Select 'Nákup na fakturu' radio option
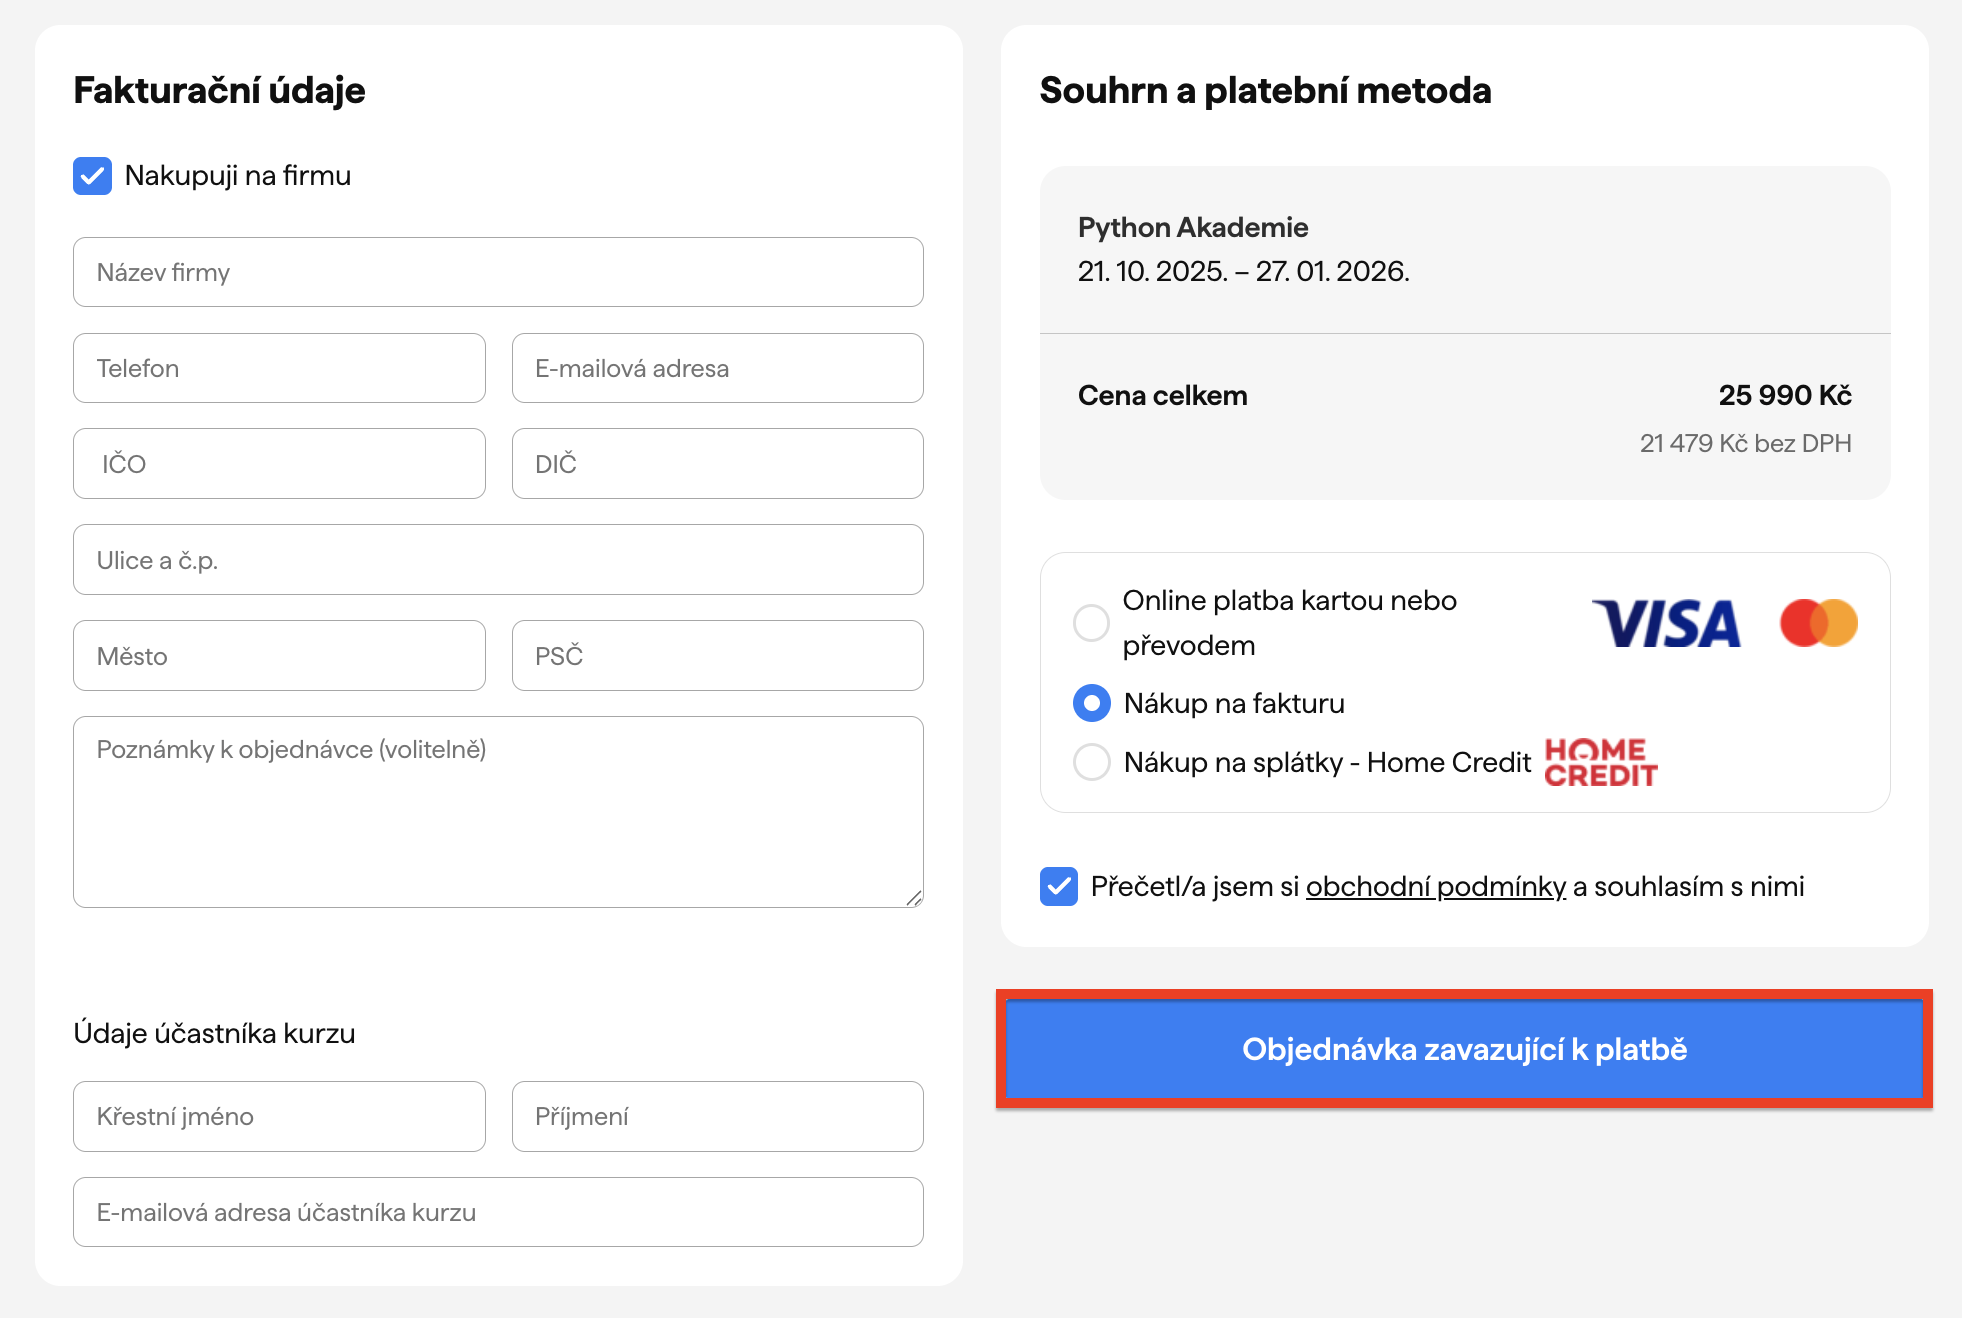The width and height of the screenshot is (1962, 1318). pos(1091,703)
